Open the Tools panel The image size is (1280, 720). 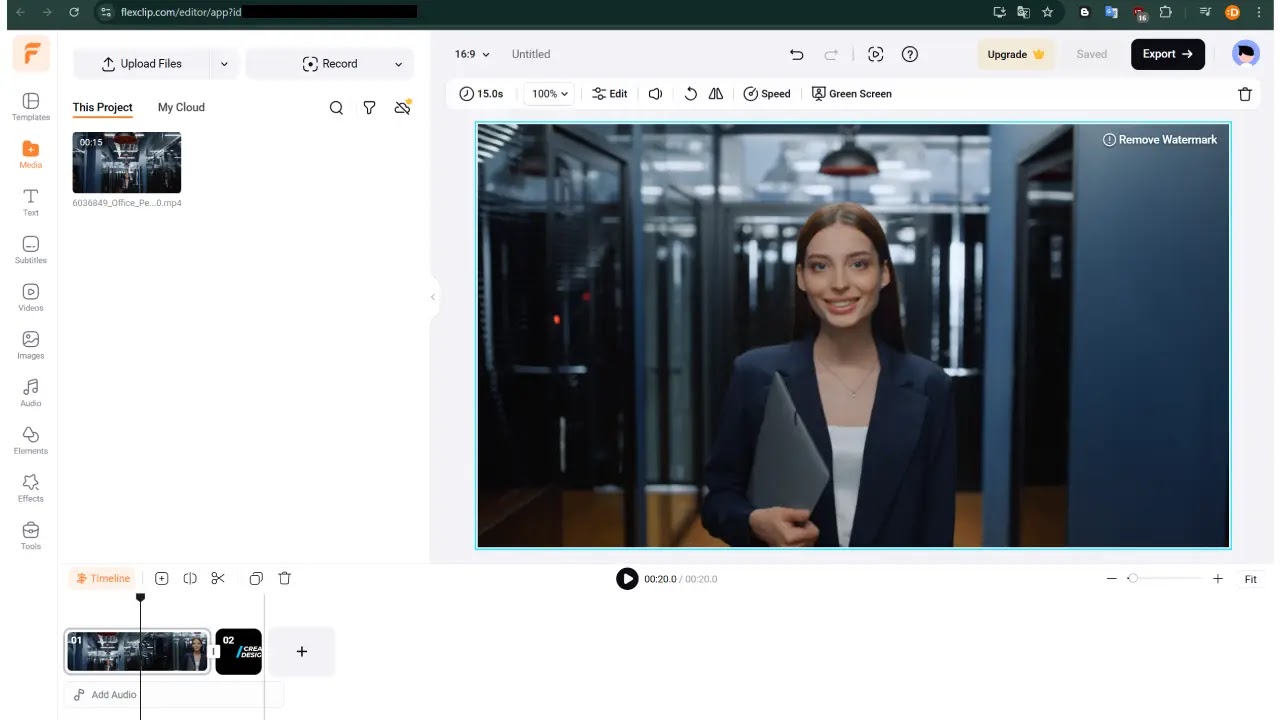[31, 536]
